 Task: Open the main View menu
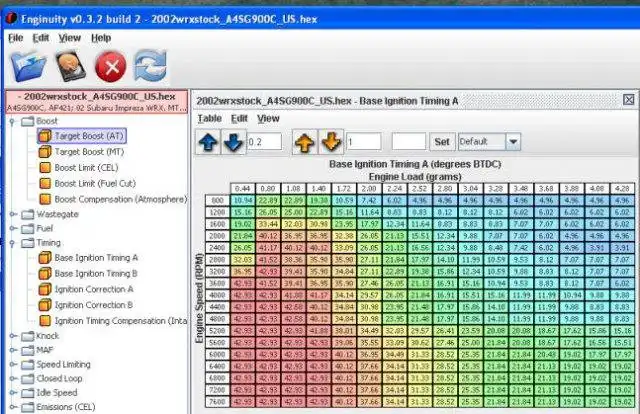point(69,38)
